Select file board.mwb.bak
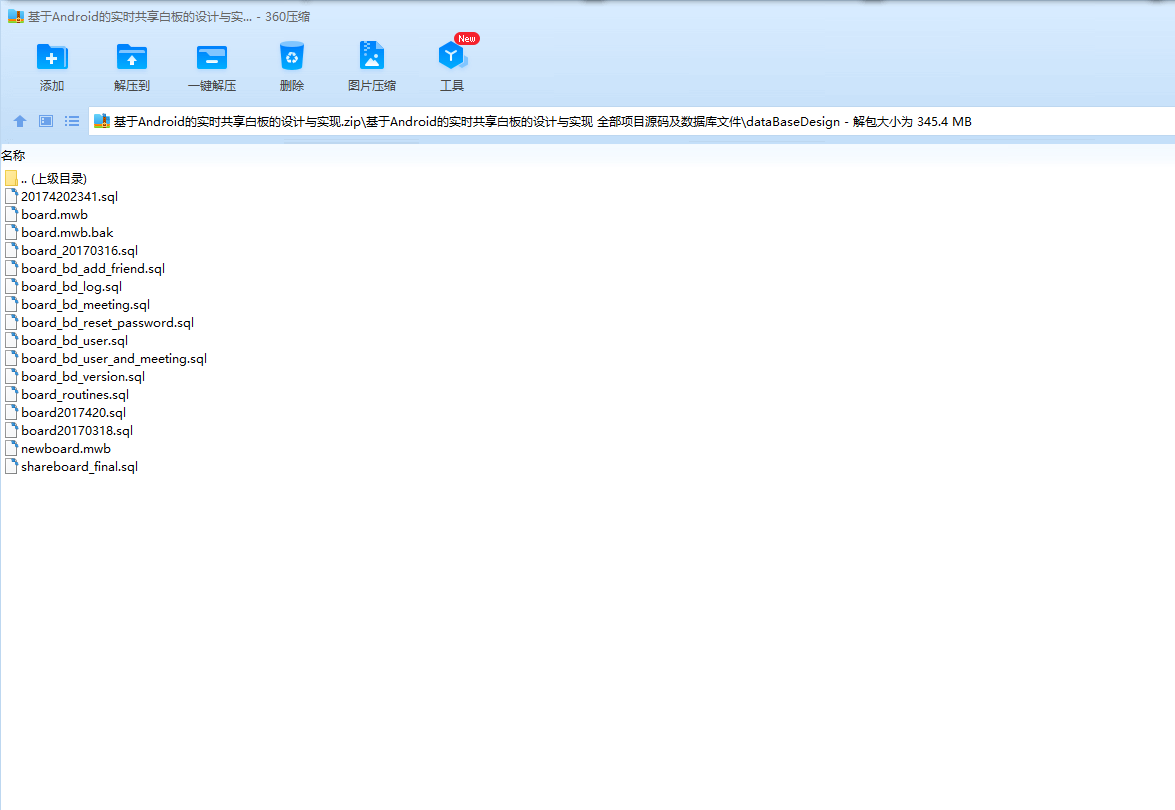Screen dimensions: 1175x810 coord(67,232)
